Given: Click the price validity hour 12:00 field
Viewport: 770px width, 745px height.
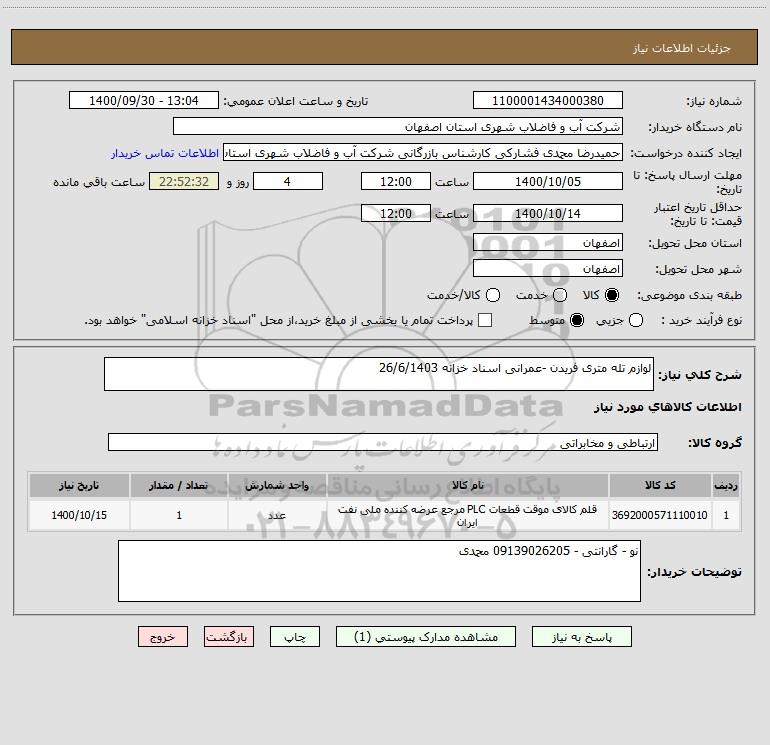Looking at the screenshot, I should tap(395, 213).
